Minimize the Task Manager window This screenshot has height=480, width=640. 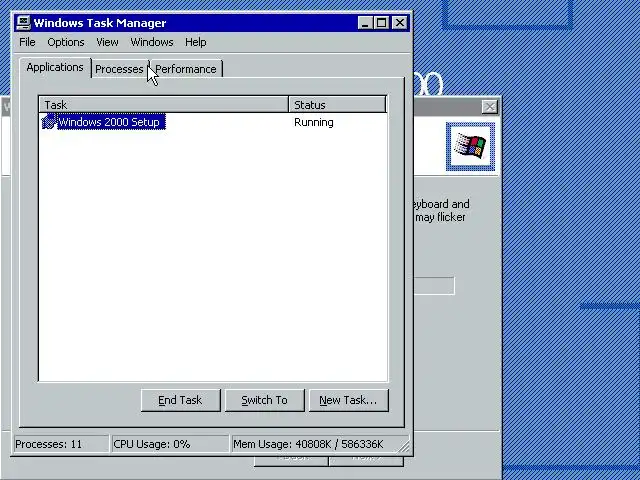(365, 22)
